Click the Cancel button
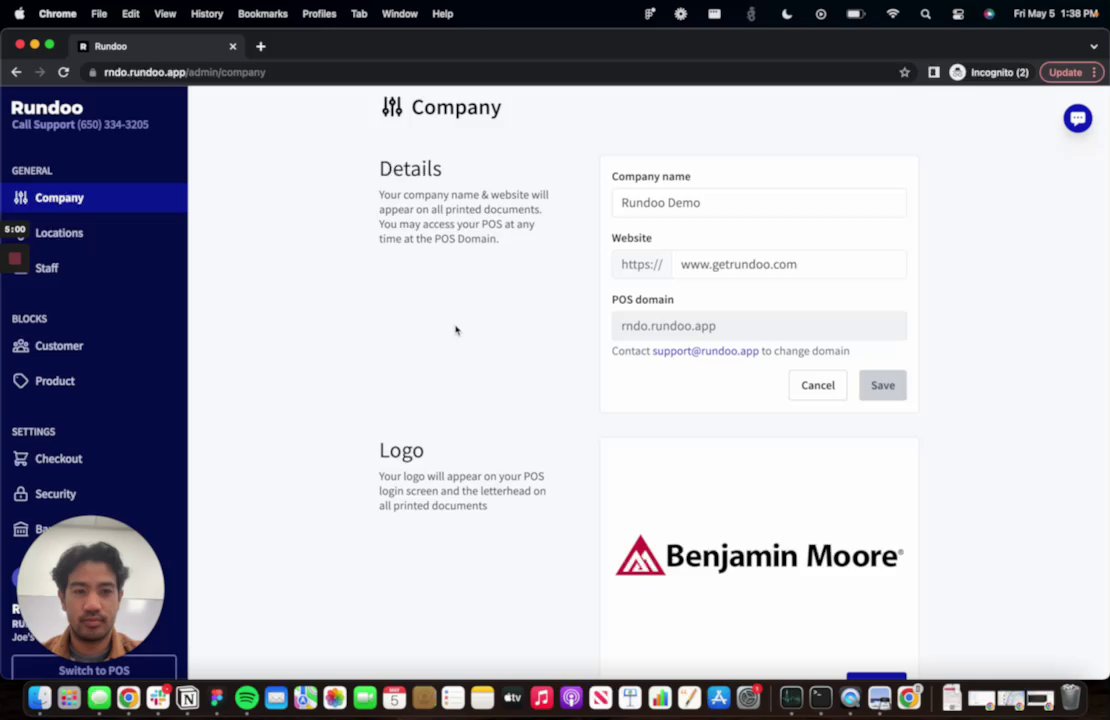 coord(818,385)
